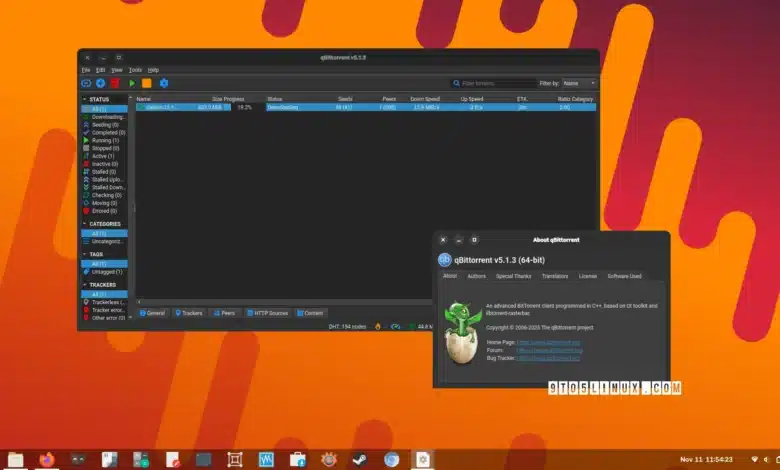Screen dimensions: 780x470
Task: Select Uncategorized under Categories
Action: tap(104, 241)
